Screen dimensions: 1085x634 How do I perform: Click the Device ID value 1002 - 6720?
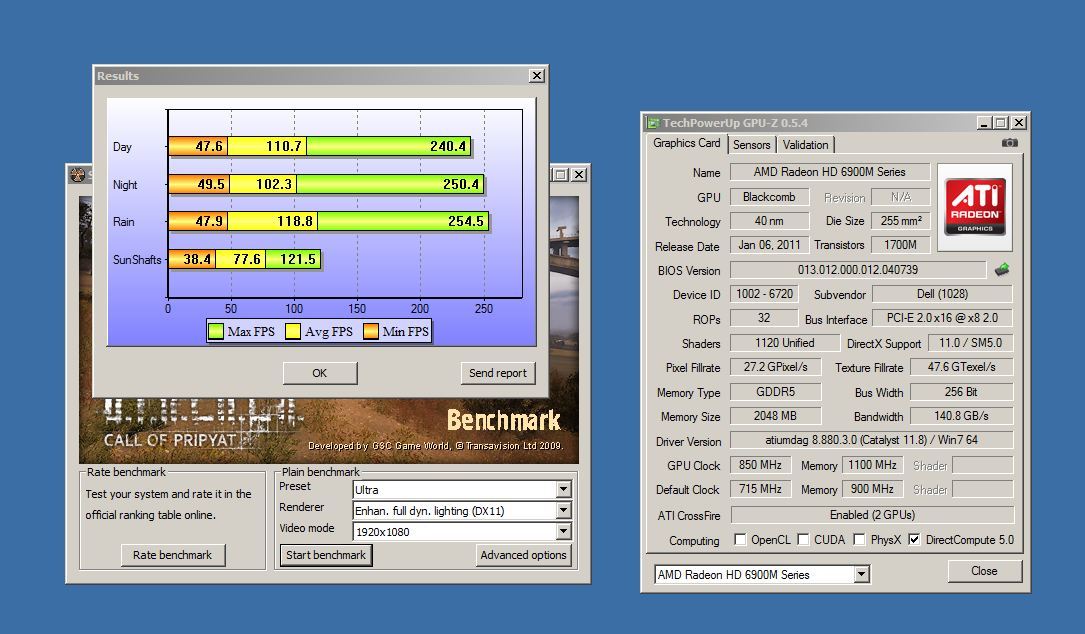pos(764,294)
